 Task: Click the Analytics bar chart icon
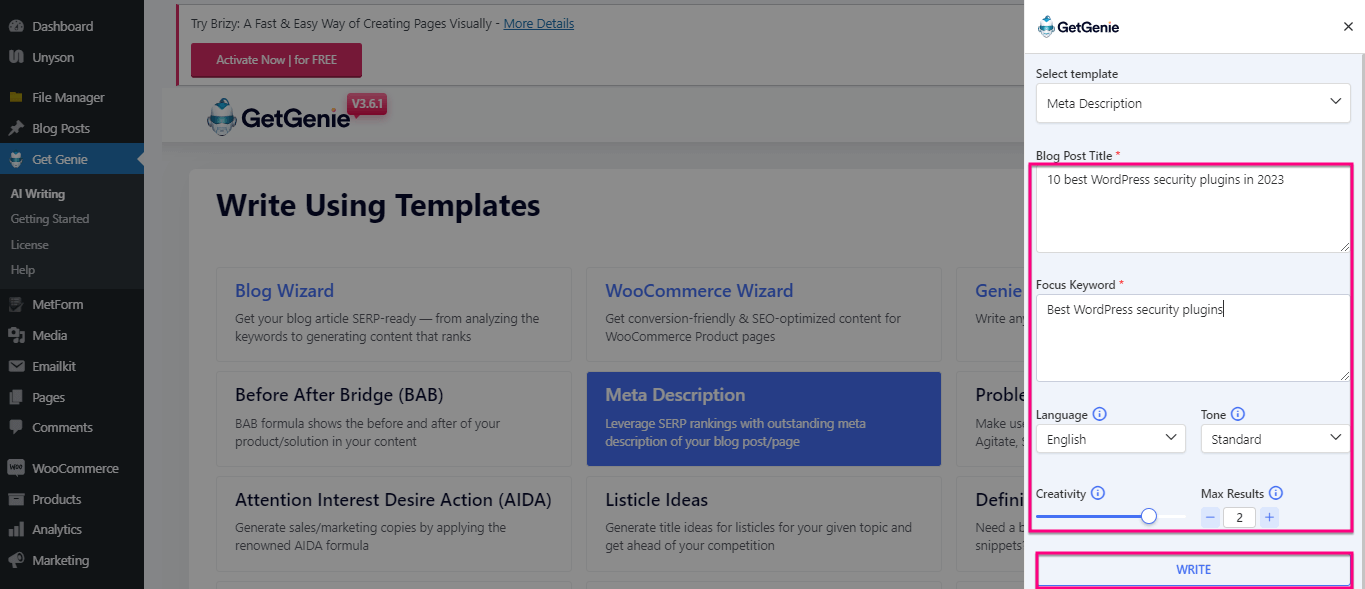[16, 529]
